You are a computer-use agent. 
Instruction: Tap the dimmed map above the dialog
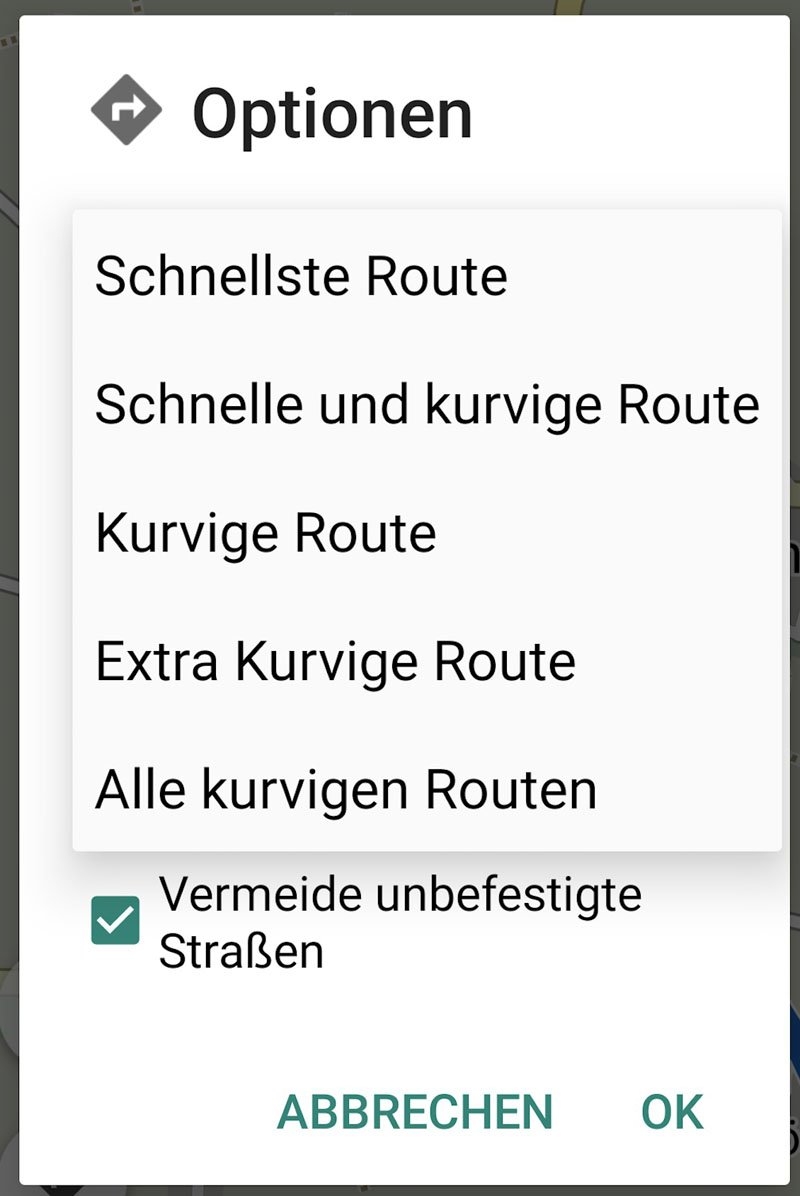300,7
